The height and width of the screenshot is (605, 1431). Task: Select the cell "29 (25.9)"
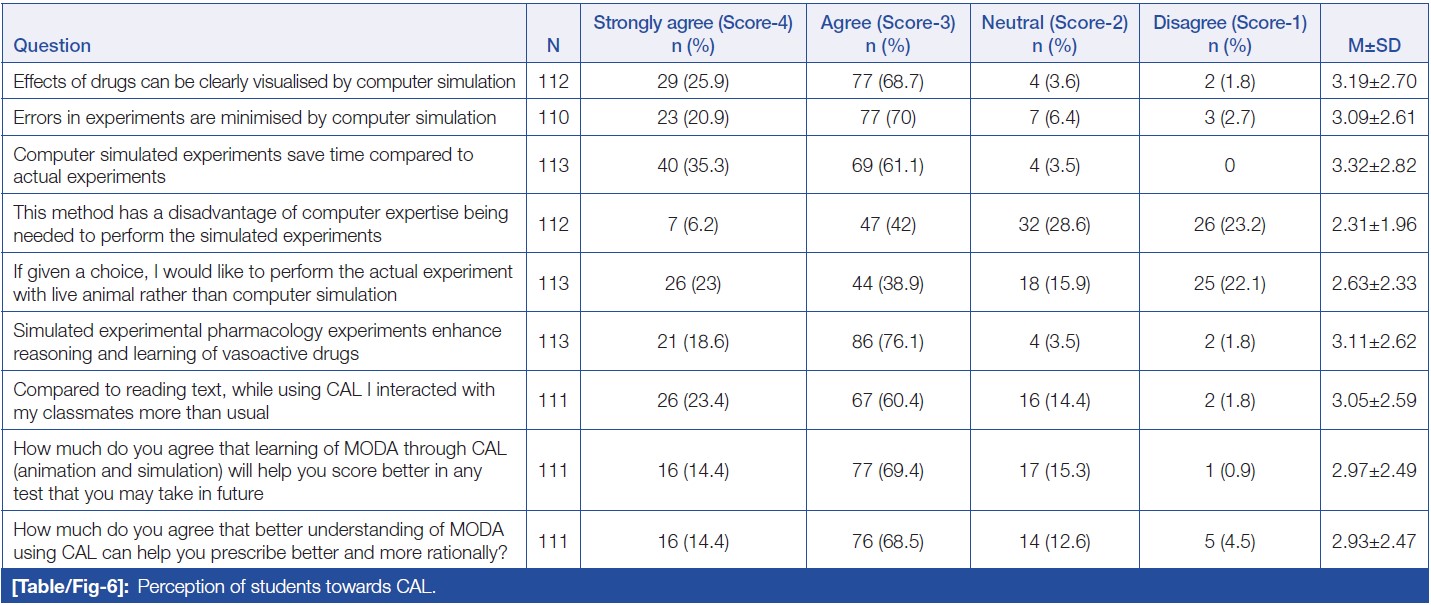[x=693, y=82]
